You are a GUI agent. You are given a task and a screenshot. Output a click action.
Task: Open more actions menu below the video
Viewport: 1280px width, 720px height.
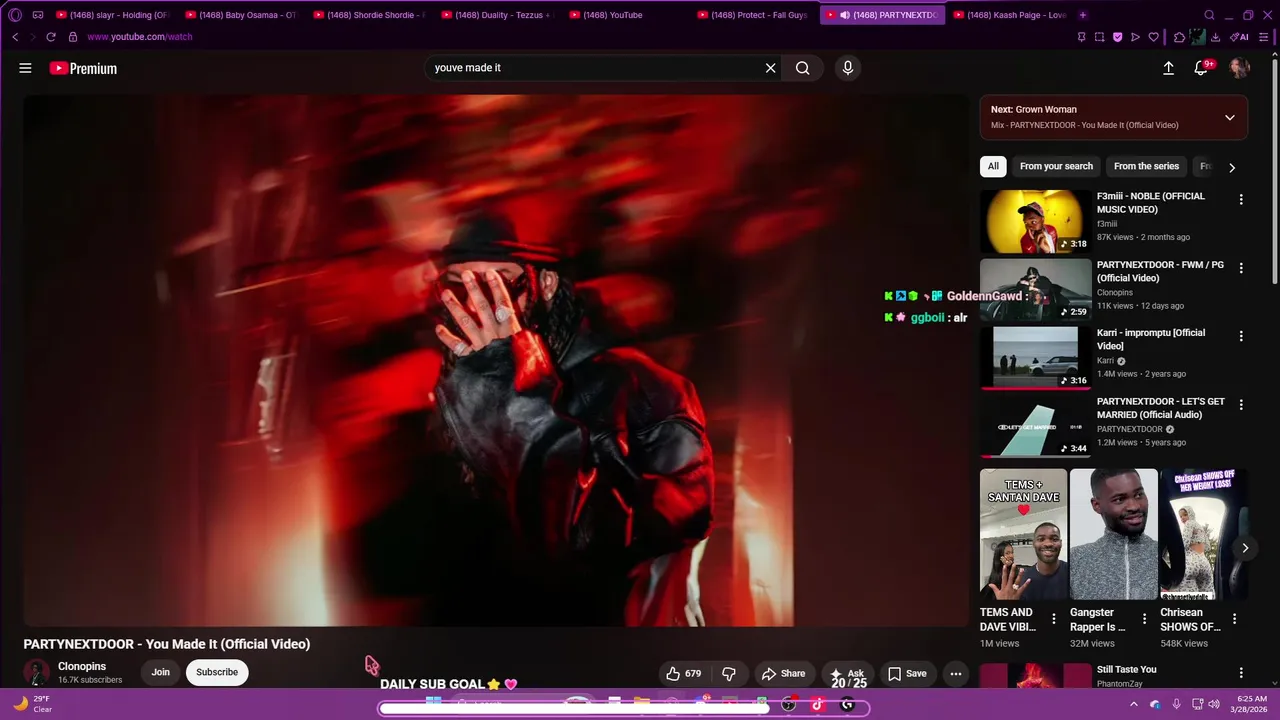955,673
